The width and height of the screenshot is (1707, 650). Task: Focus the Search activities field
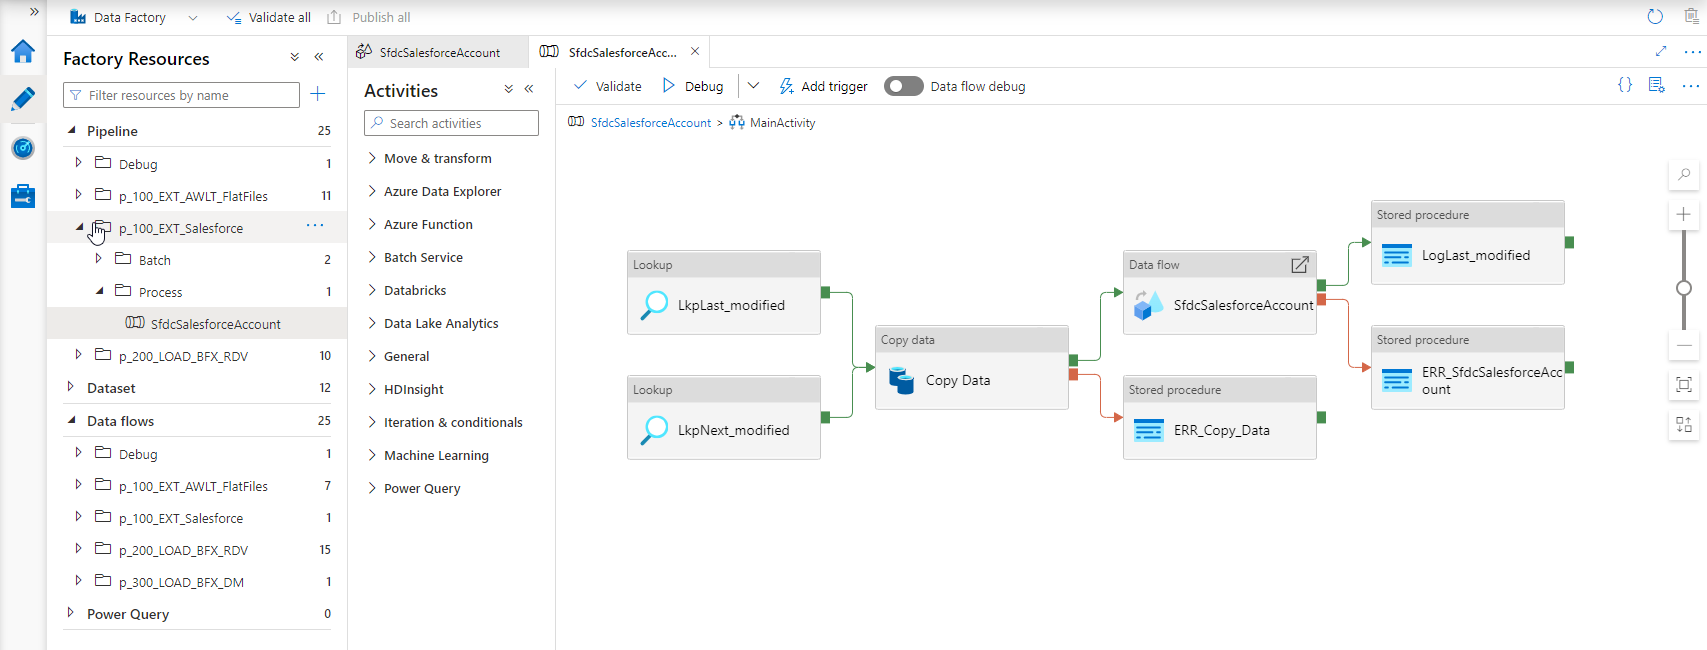[451, 123]
